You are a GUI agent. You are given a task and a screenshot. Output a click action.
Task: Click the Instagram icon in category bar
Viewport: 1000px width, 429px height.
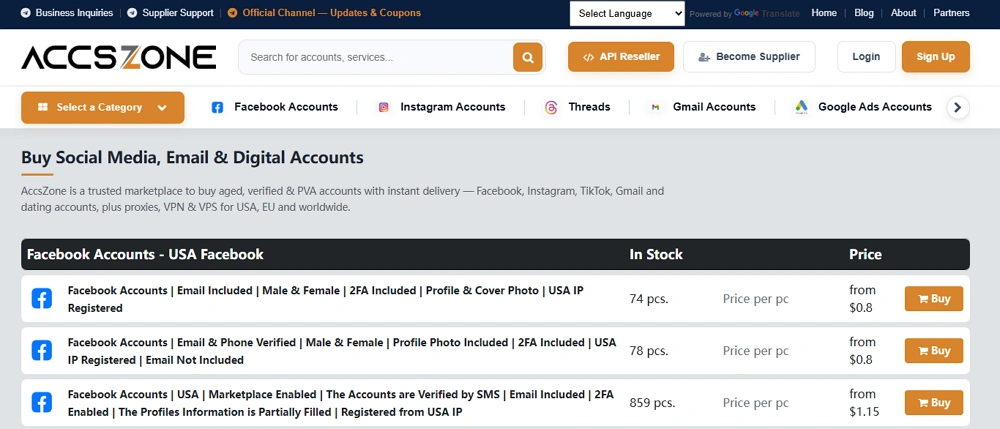383,107
